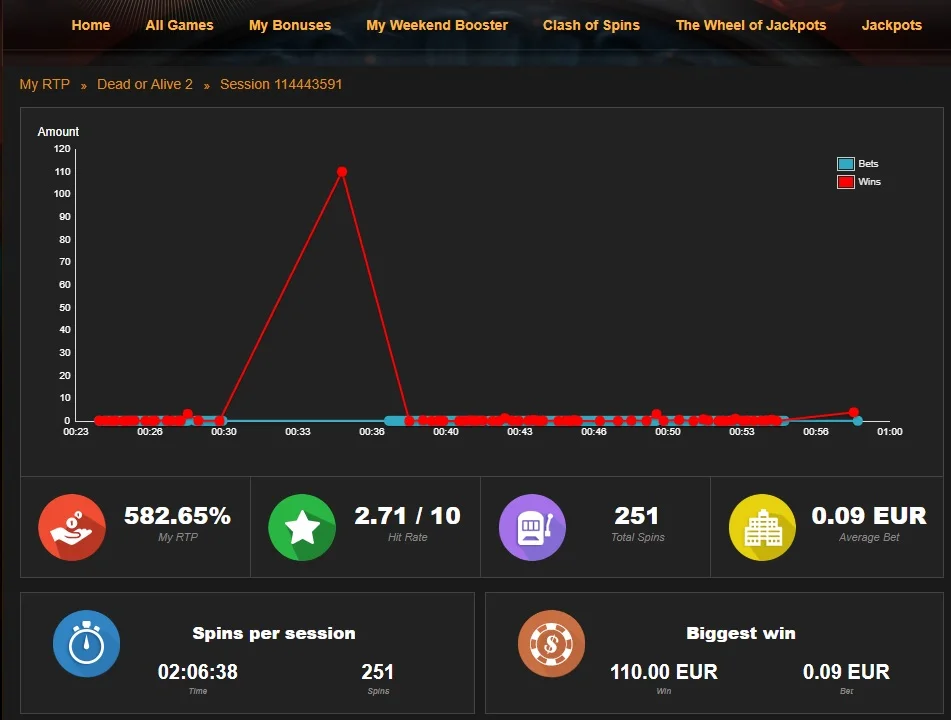Open The Wheel of Jackpots page
The height and width of the screenshot is (720, 951).
point(751,25)
